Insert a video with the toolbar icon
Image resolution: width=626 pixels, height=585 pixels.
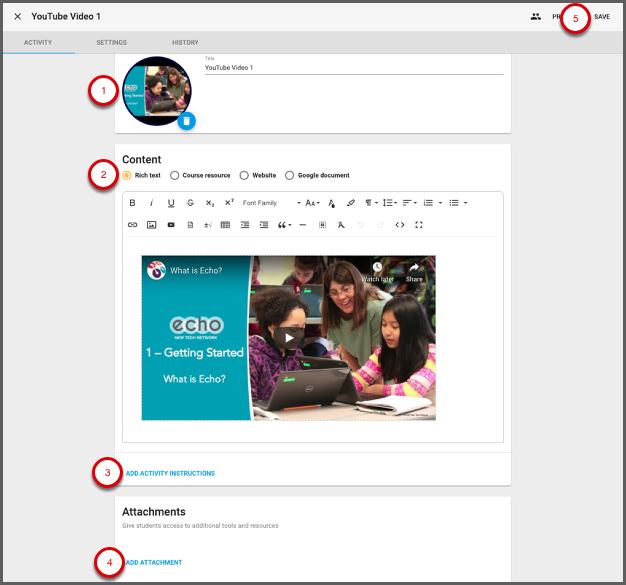point(171,225)
